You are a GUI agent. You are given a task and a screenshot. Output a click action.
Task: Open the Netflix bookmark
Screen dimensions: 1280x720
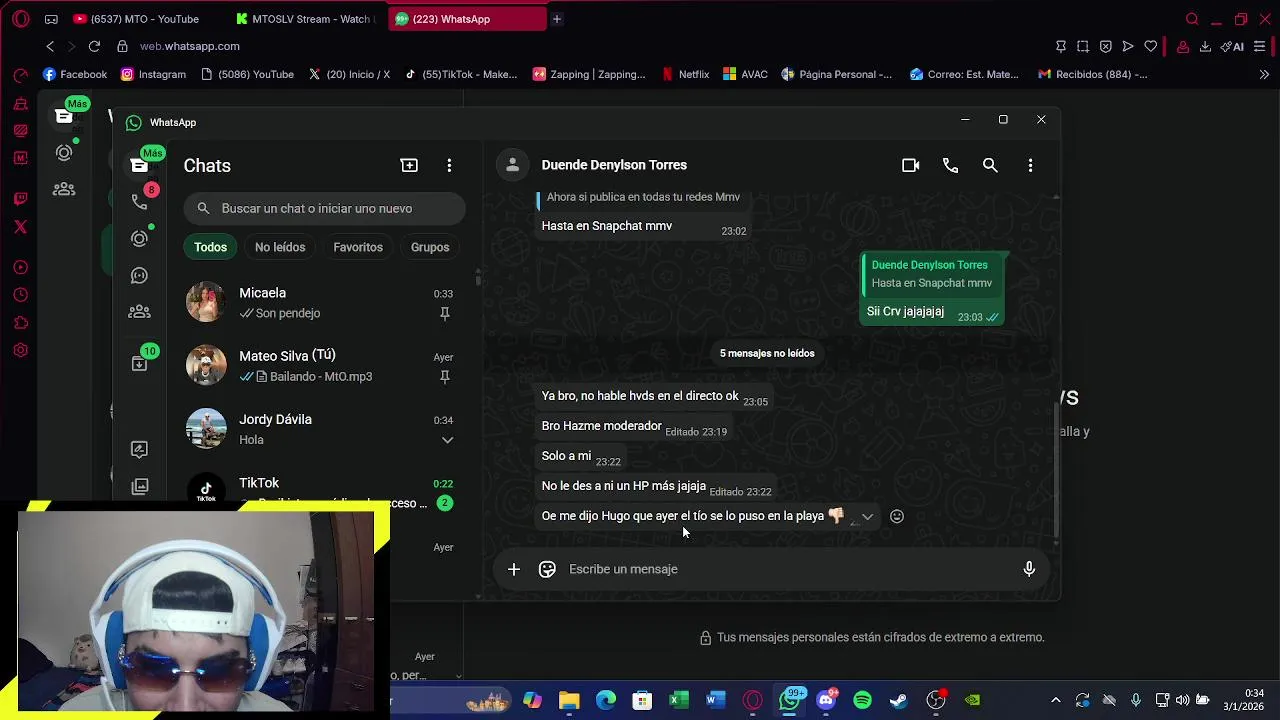coord(685,74)
